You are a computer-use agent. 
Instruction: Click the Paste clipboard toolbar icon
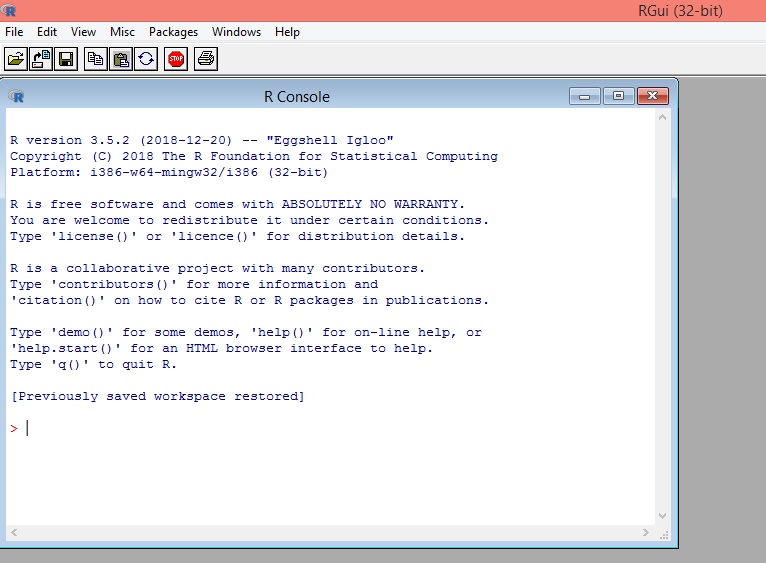click(x=121, y=59)
